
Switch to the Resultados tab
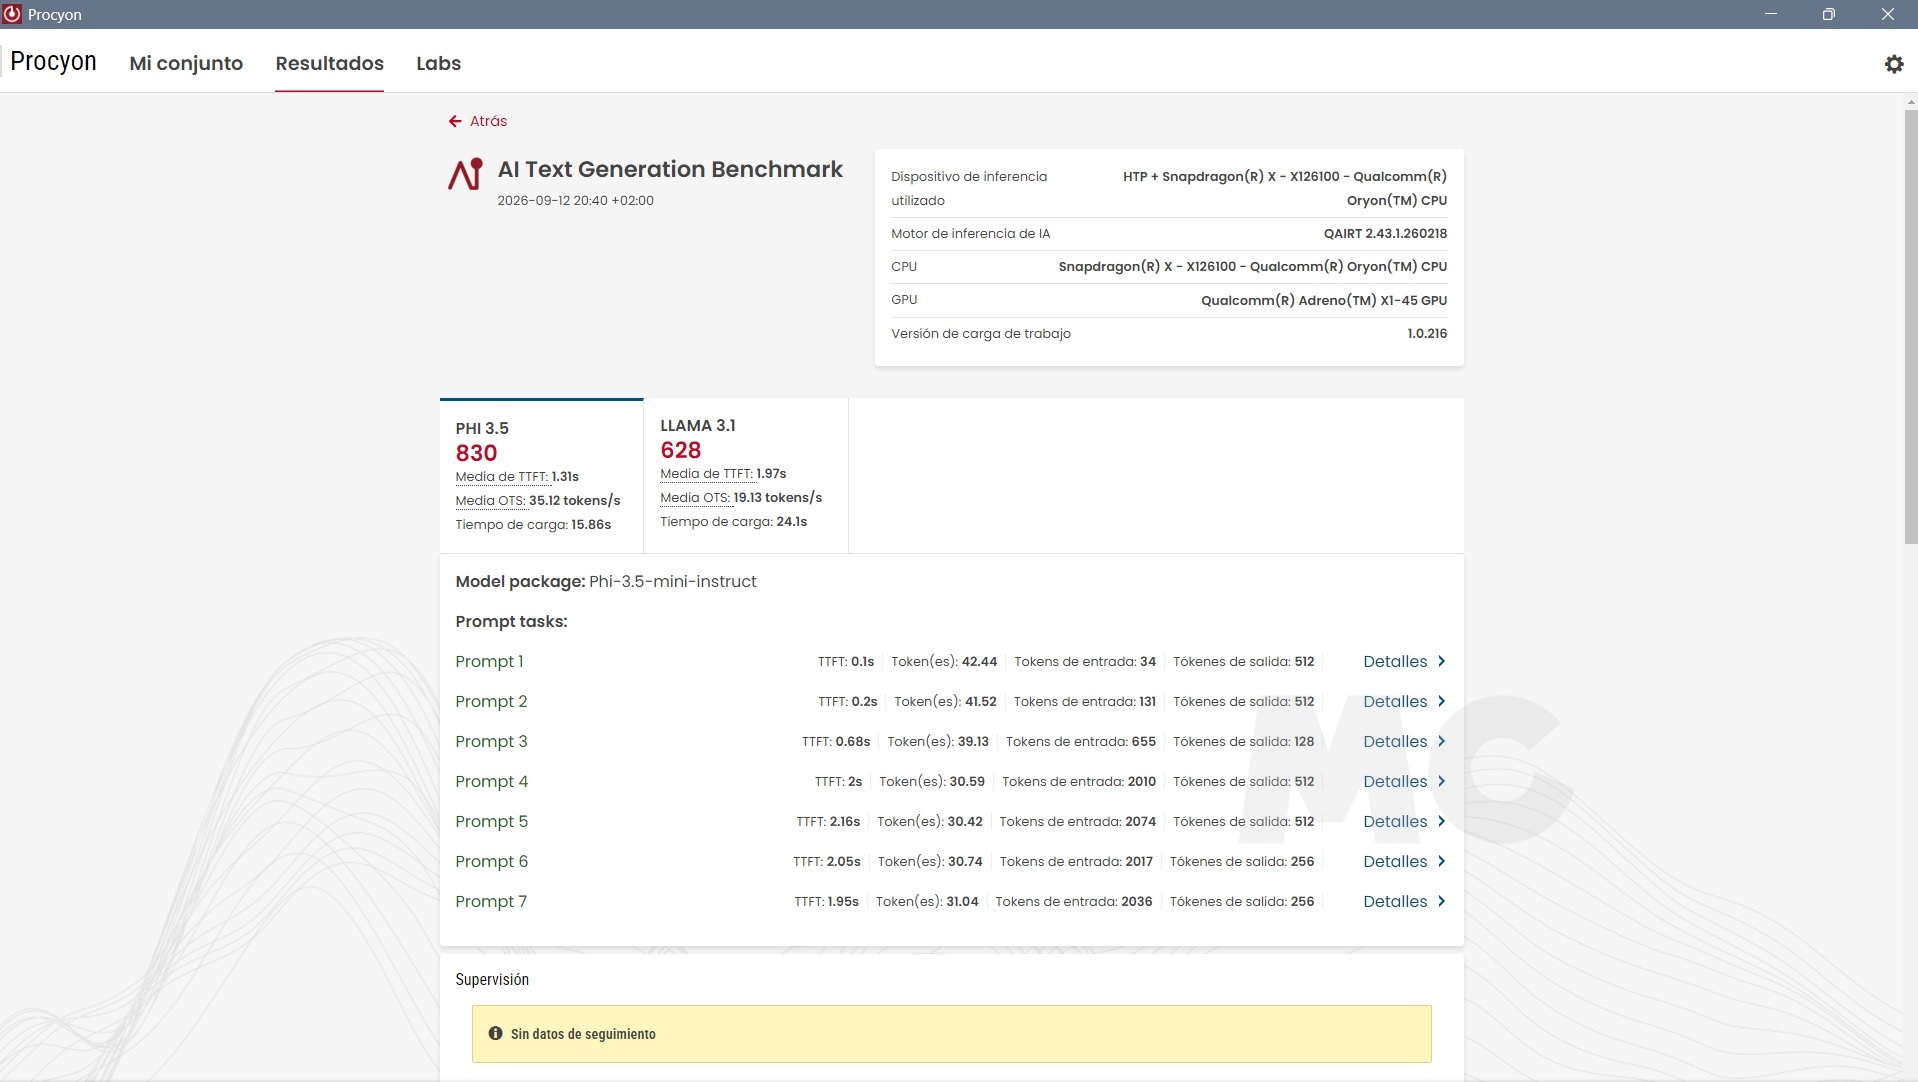(x=329, y=63)
